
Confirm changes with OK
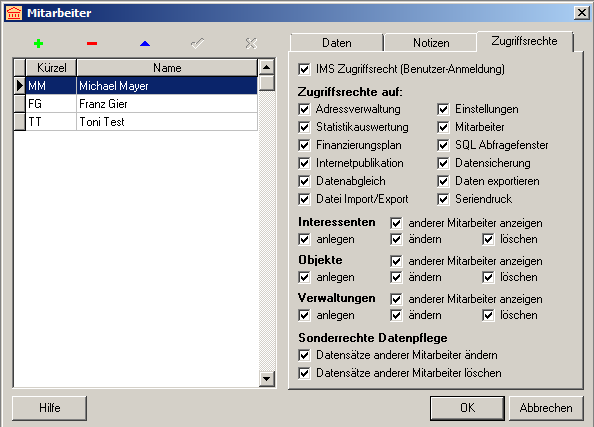click(467, 408)
